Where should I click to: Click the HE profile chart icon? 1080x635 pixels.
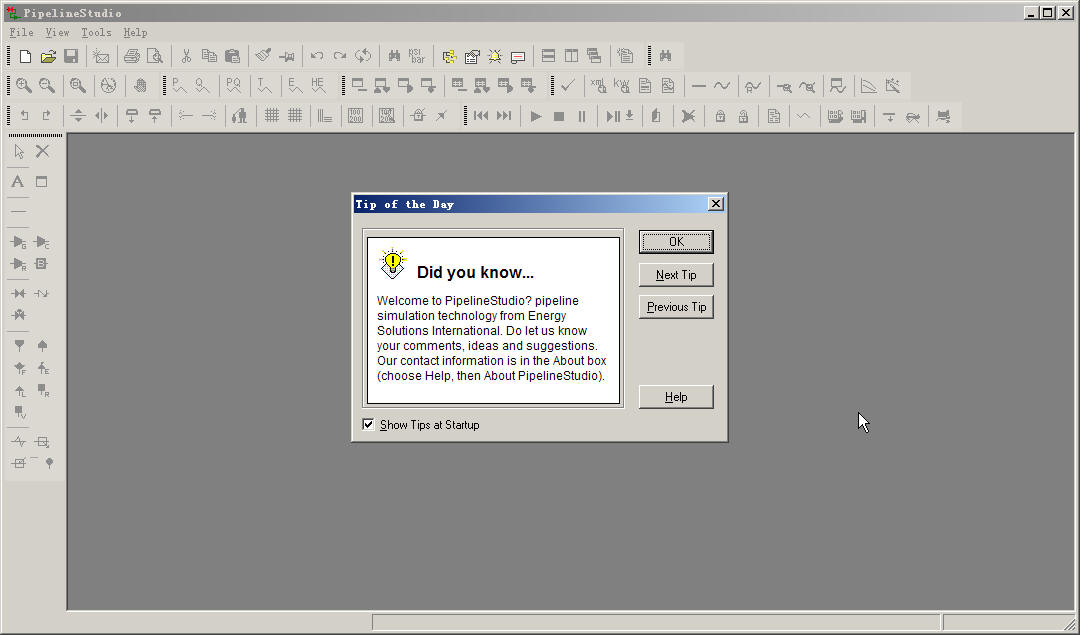coord(318,85)
